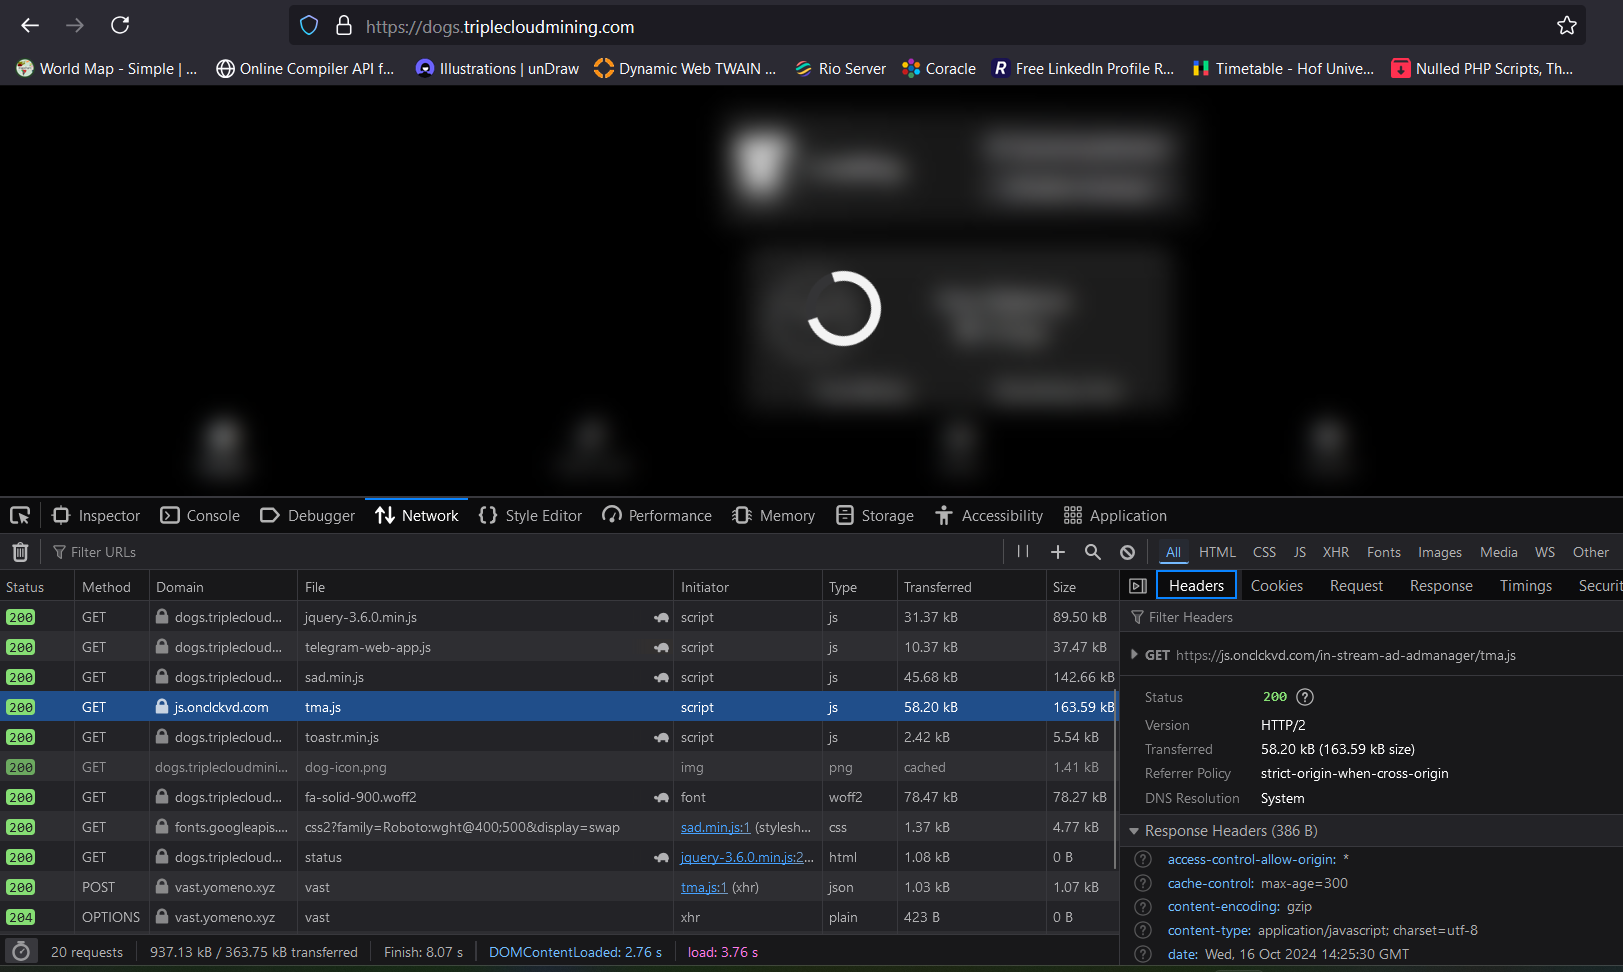Reload the current page
This screenshot has height=972, width=1623.
point(120,26)
